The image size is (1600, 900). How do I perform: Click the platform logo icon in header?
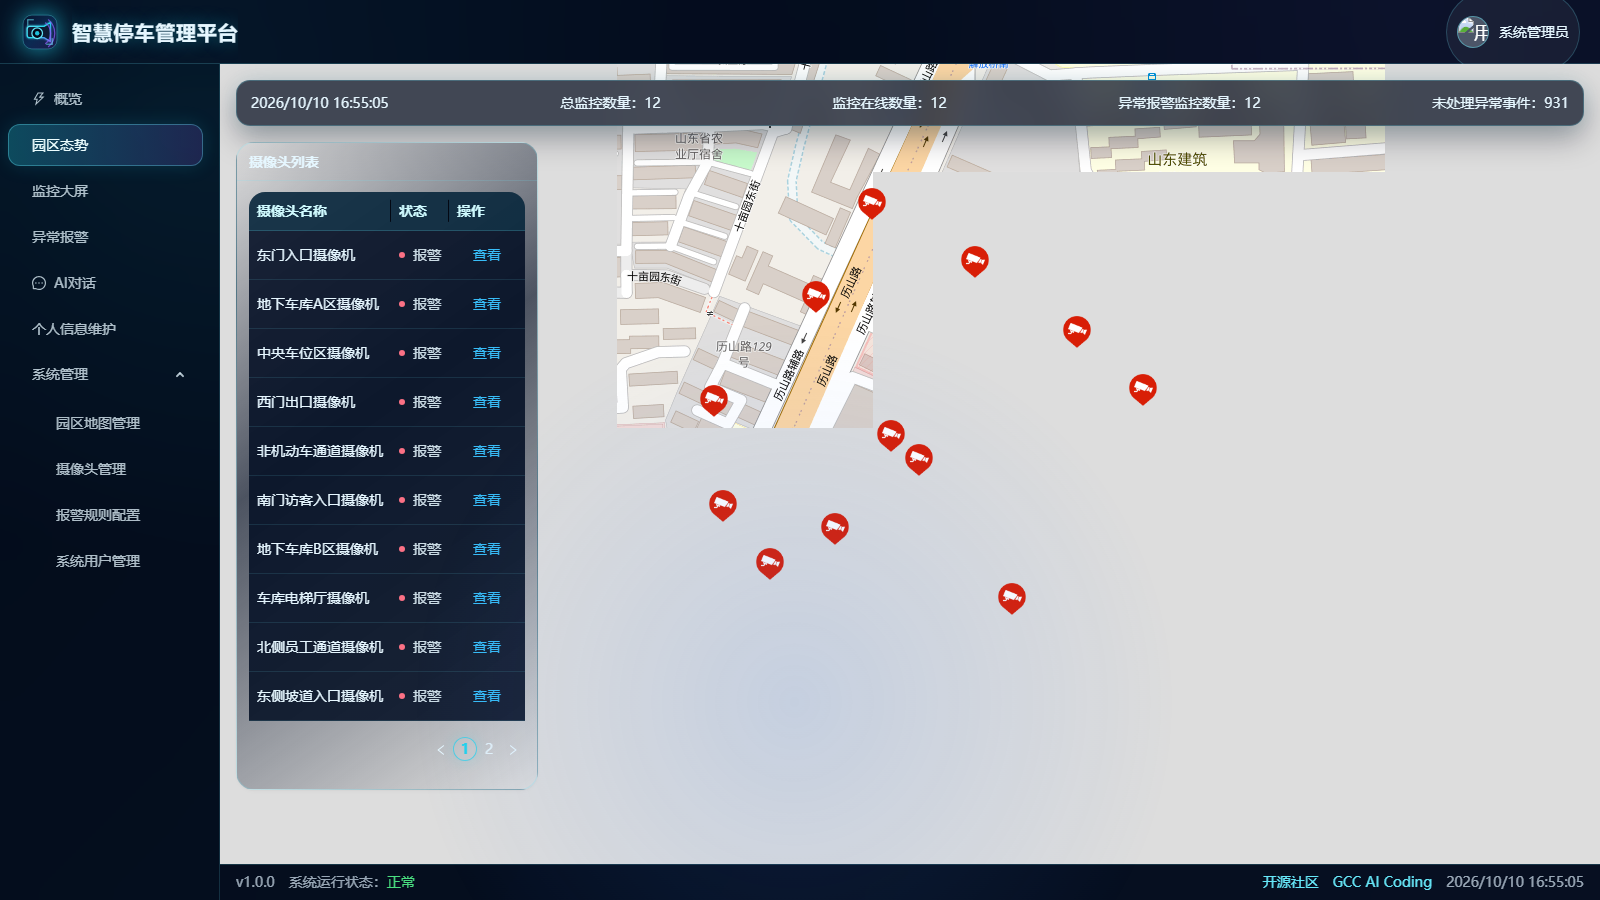pos(40,32)
